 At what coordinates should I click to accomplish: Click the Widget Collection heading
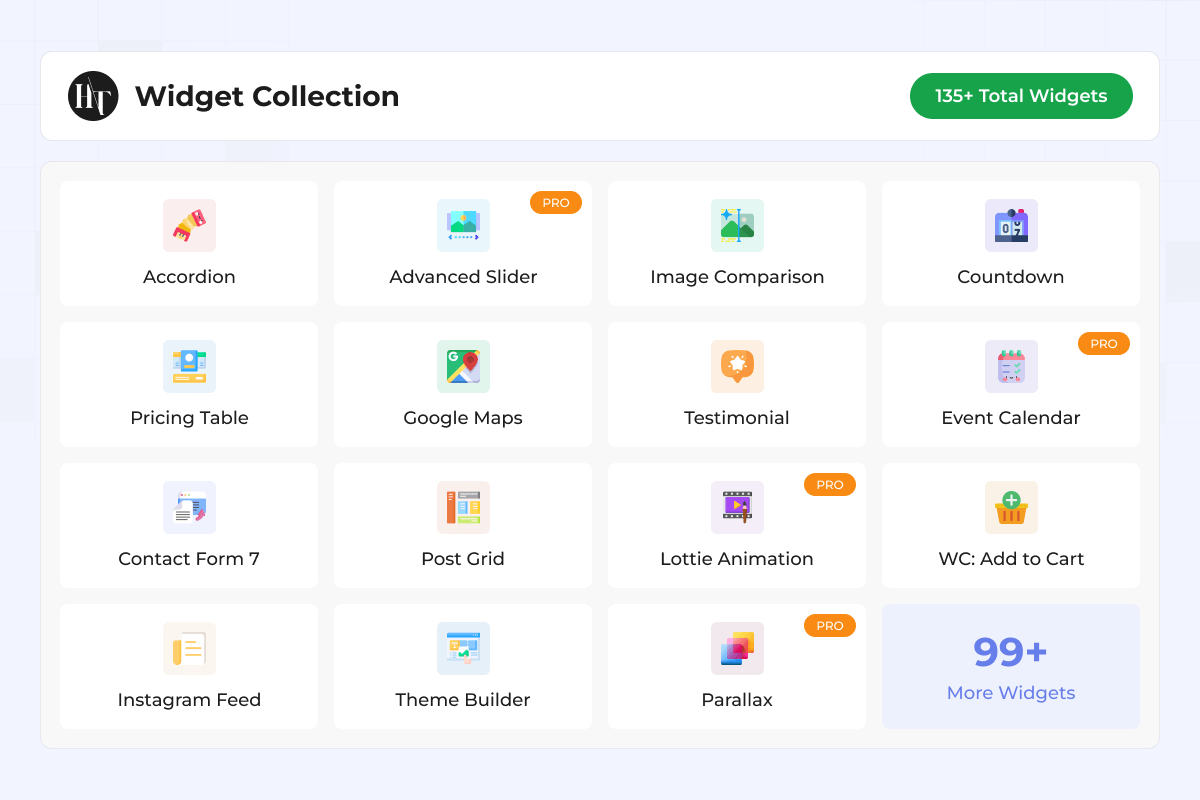point(267,96)
